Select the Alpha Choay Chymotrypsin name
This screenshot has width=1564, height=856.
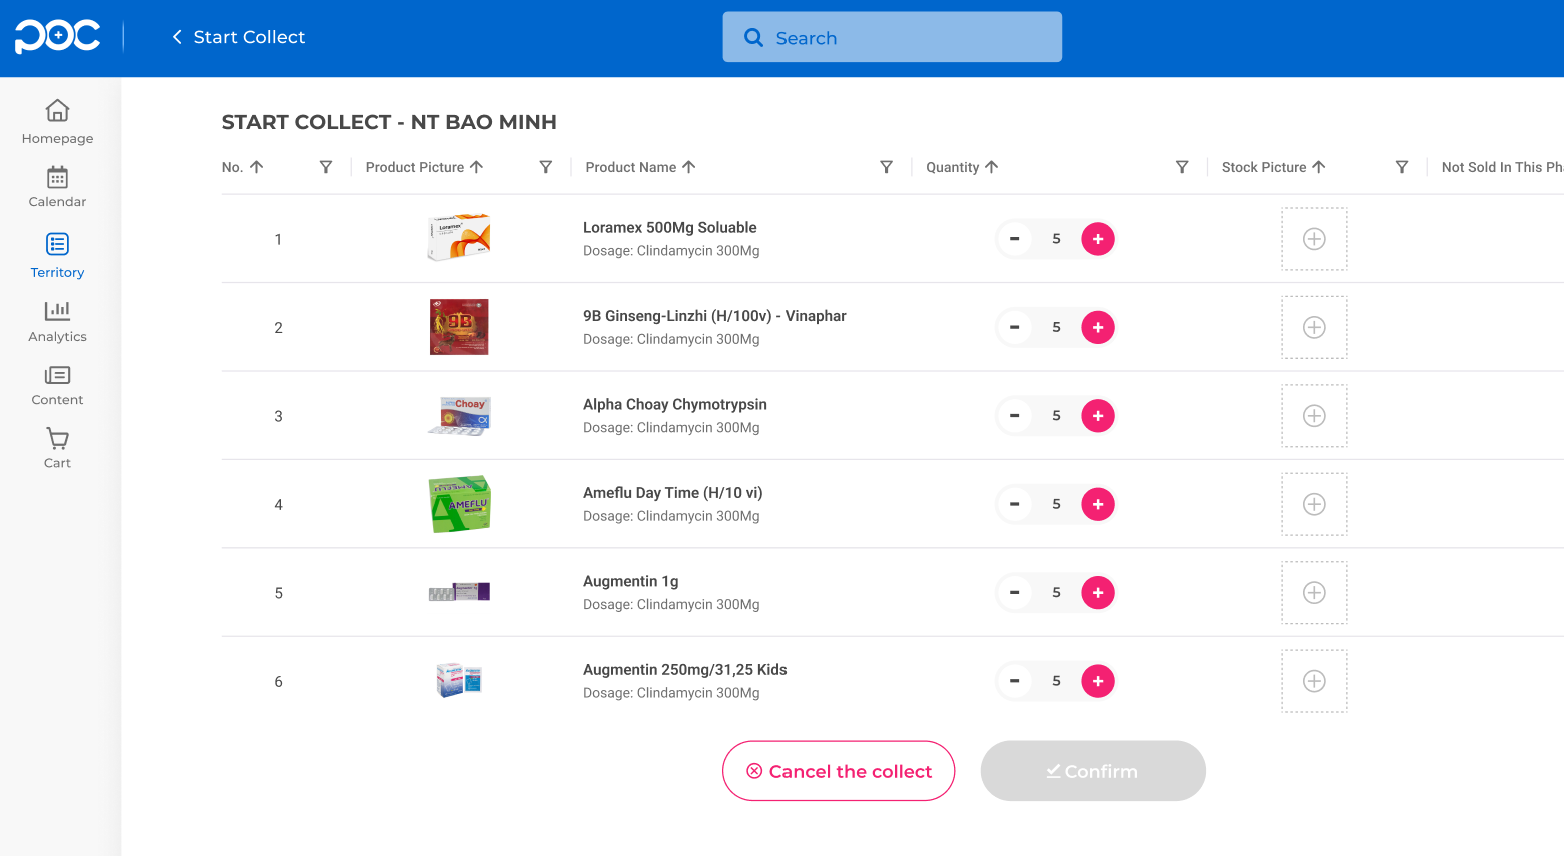click(x=675, y=405)
